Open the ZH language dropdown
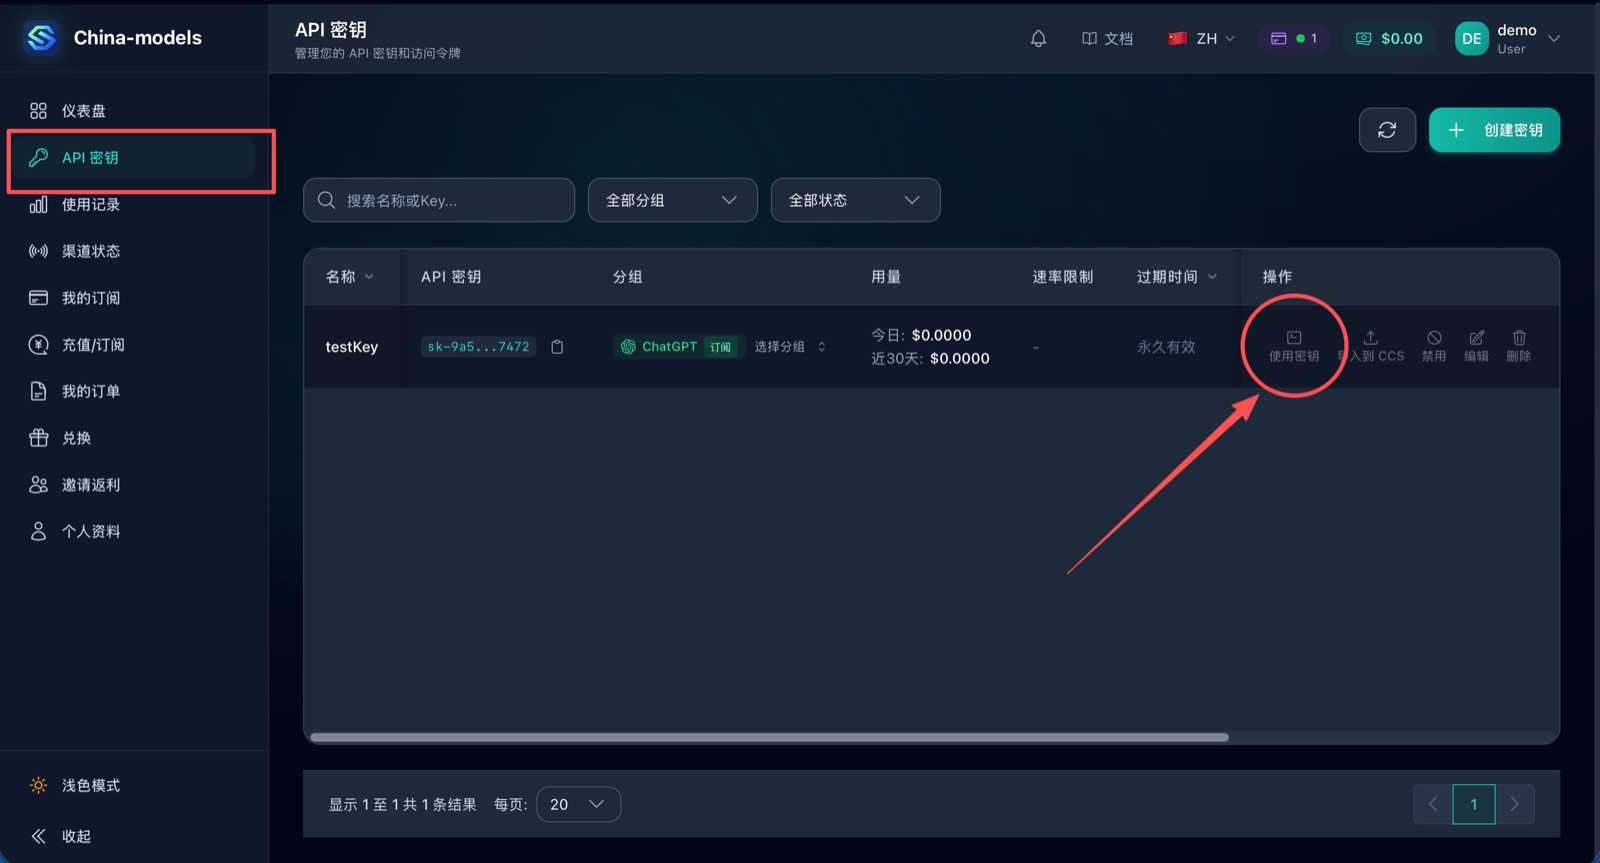The height and width of the screenshot is (863, 1600). (1202, 39)
